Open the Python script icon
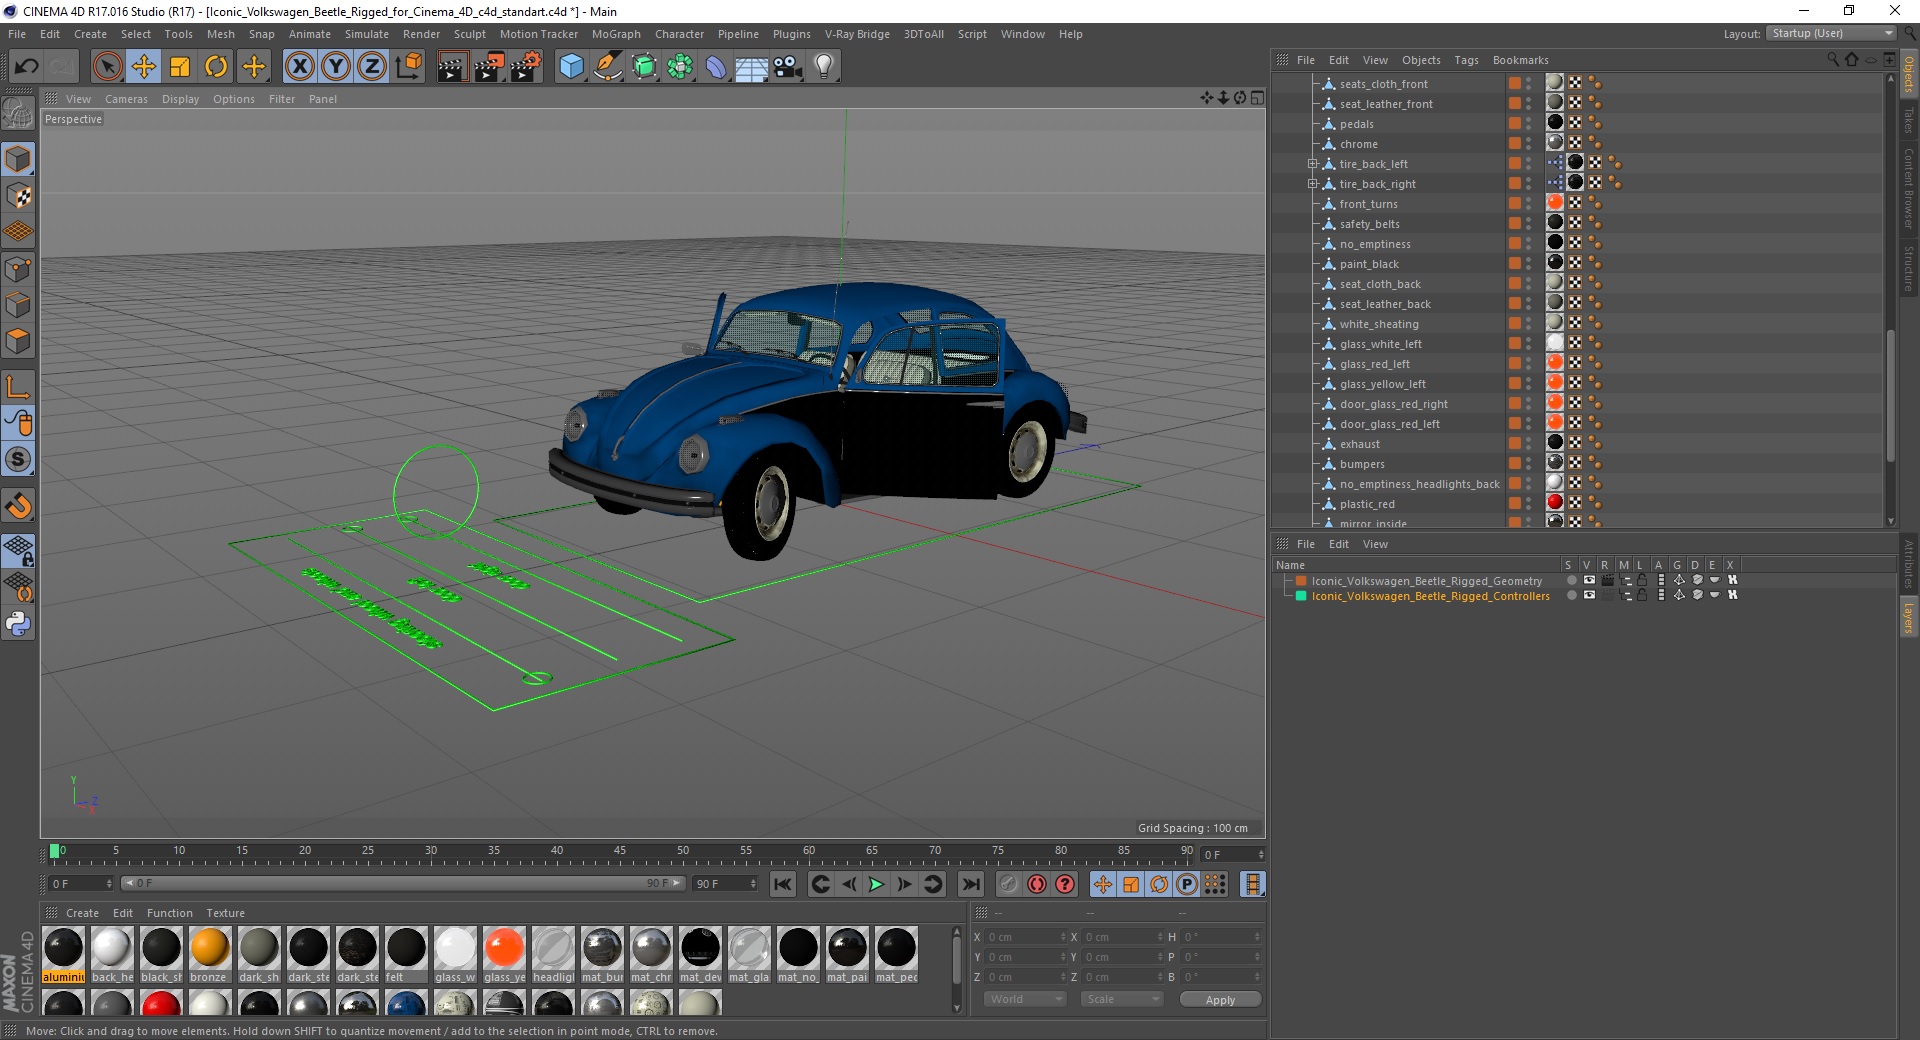1920x1040 pixels. (x=18, y=624)
